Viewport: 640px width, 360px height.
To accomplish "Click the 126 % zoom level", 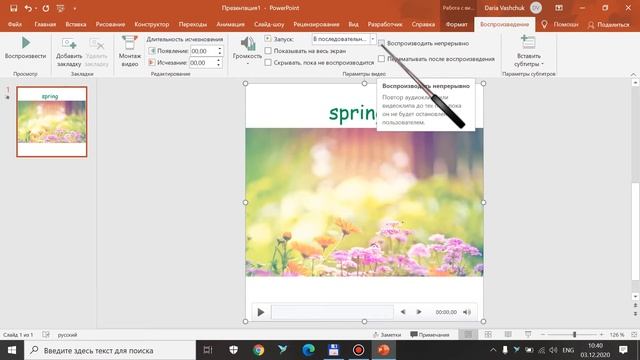I will 617,335.
